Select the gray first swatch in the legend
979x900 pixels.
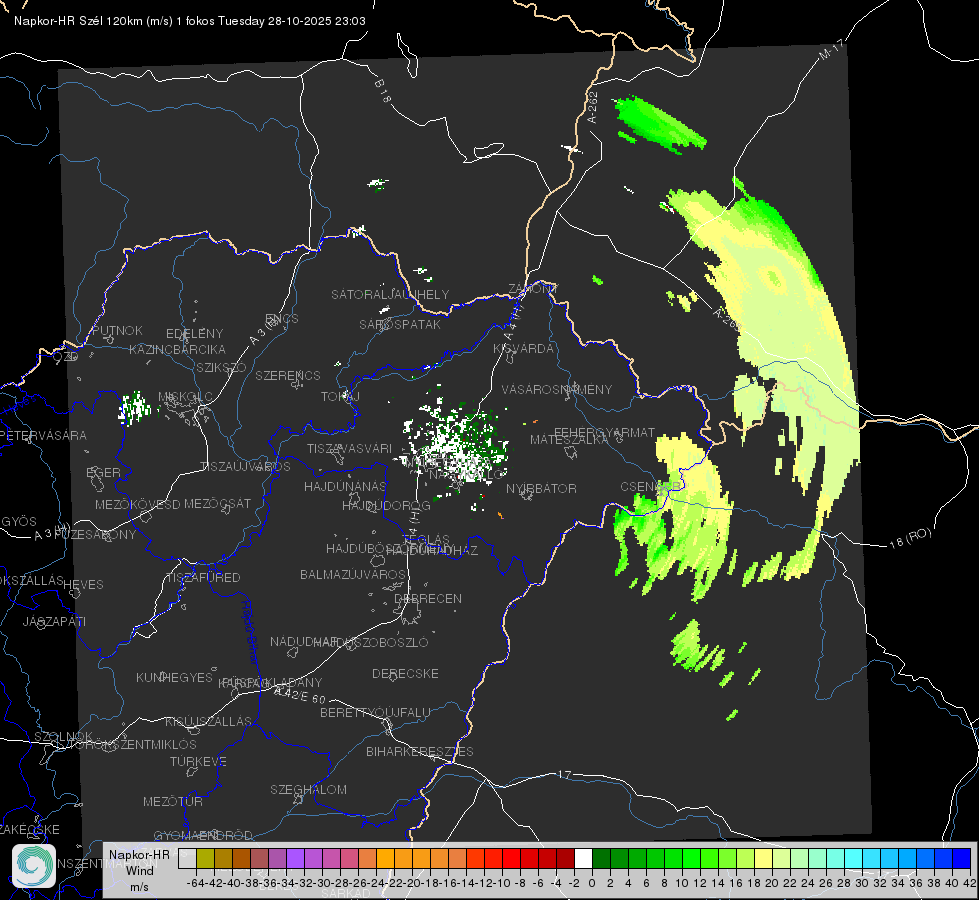point(187,858)
